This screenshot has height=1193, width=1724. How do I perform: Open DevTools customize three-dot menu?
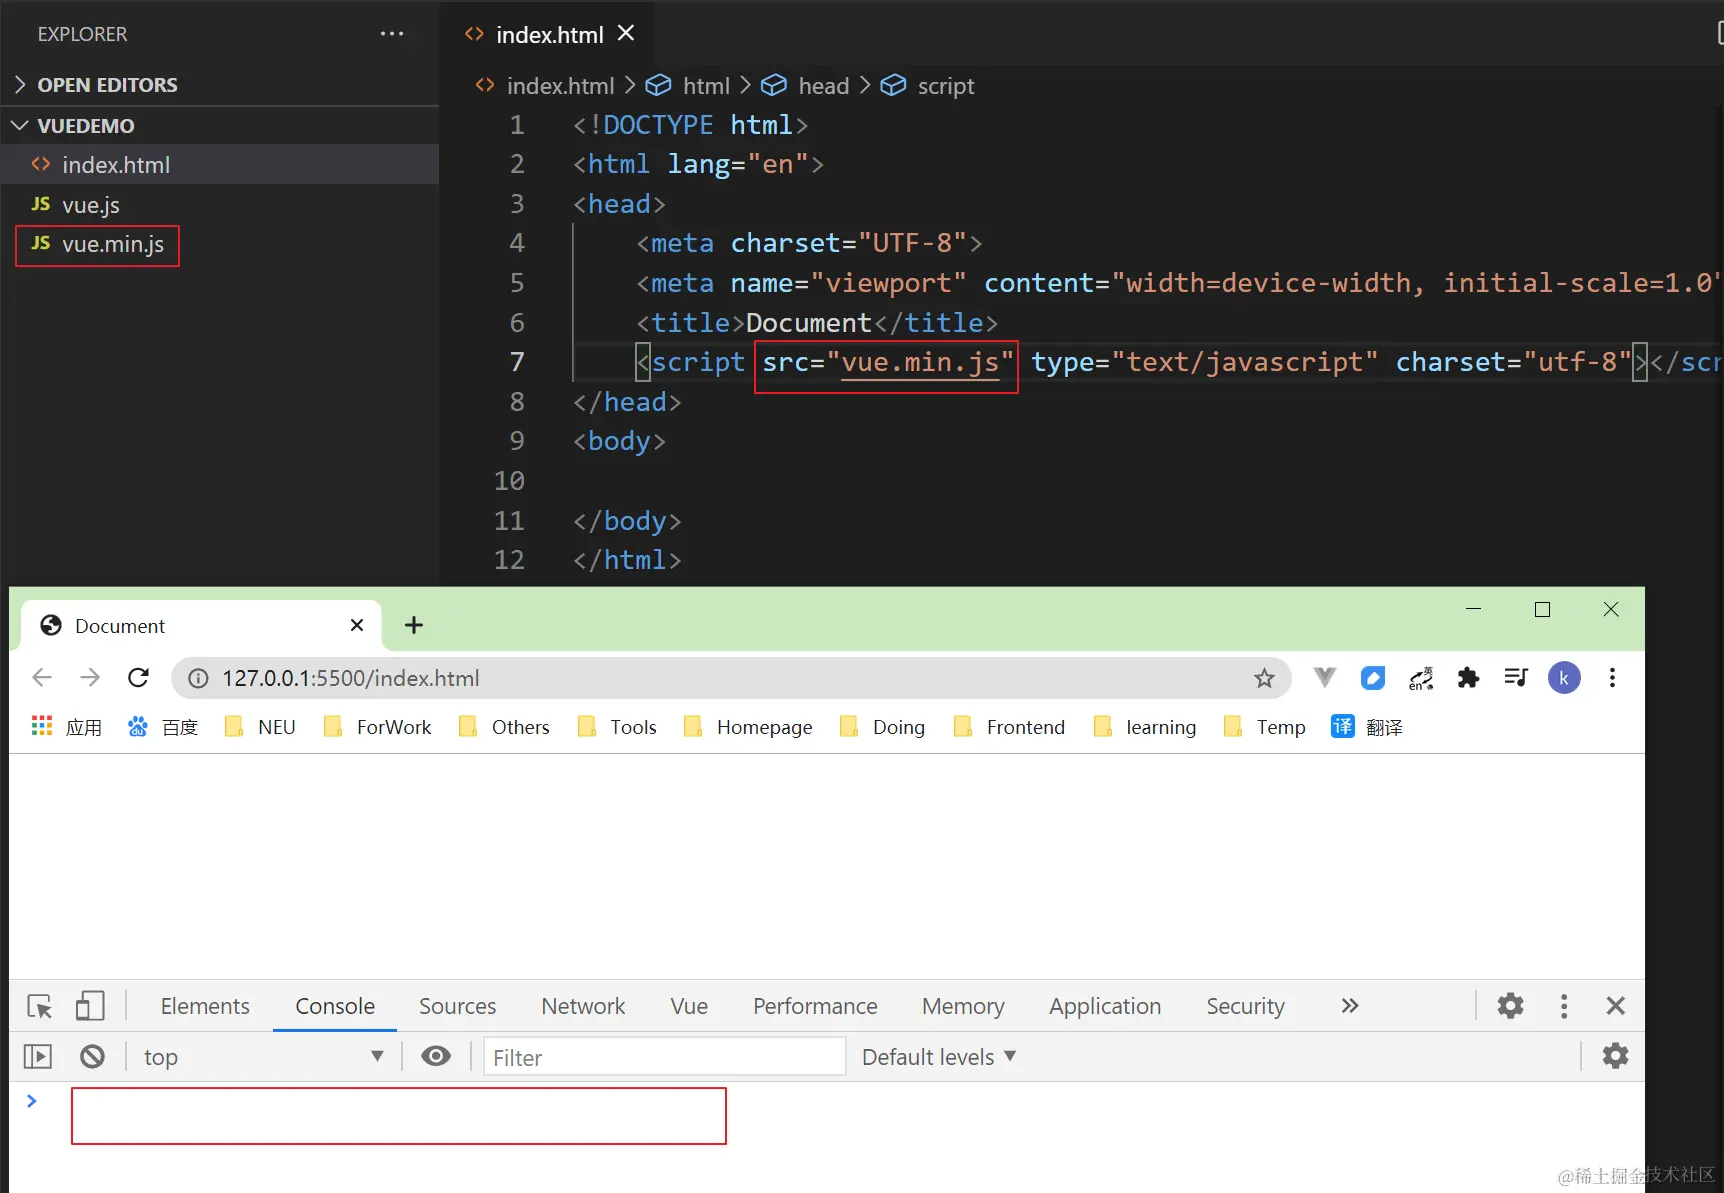coord(1564,1006)
